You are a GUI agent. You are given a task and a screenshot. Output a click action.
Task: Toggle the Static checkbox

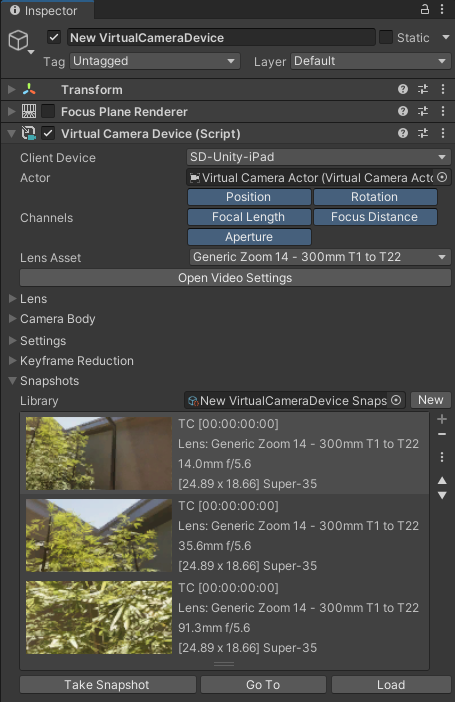(x=386, y=37)
